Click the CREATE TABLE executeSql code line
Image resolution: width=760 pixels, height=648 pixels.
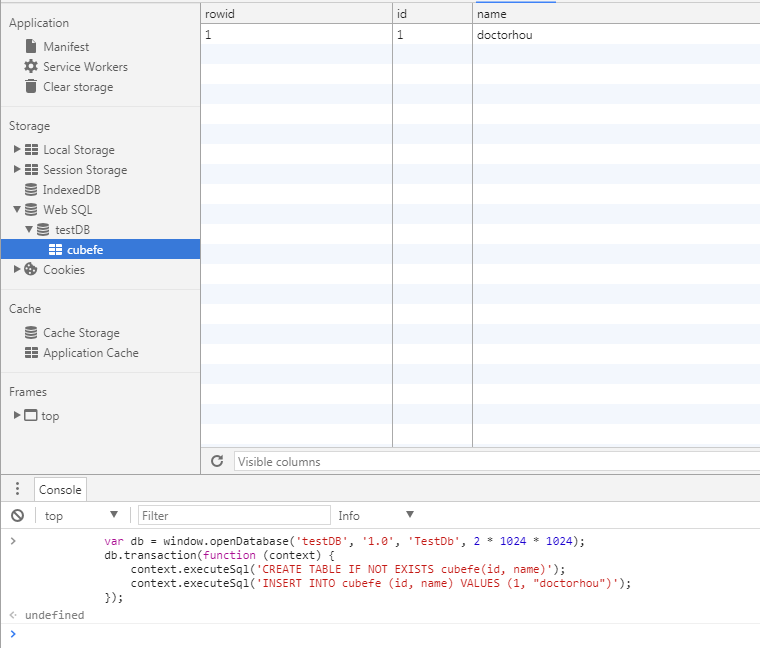point(348,569)
